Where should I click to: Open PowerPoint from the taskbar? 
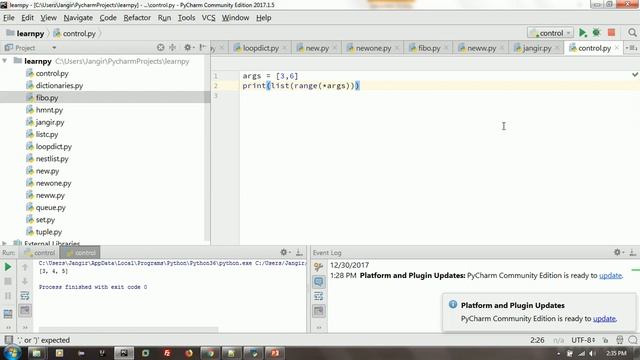[x=275, y=353]
